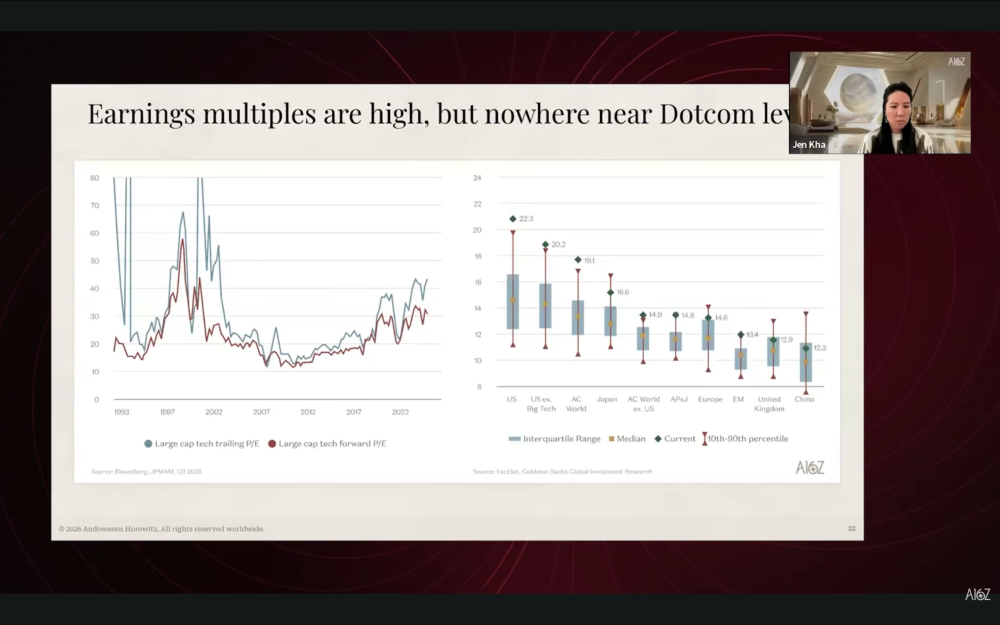Click the 2022 x-axis label
1000x625 pixels.
(400, 412)
